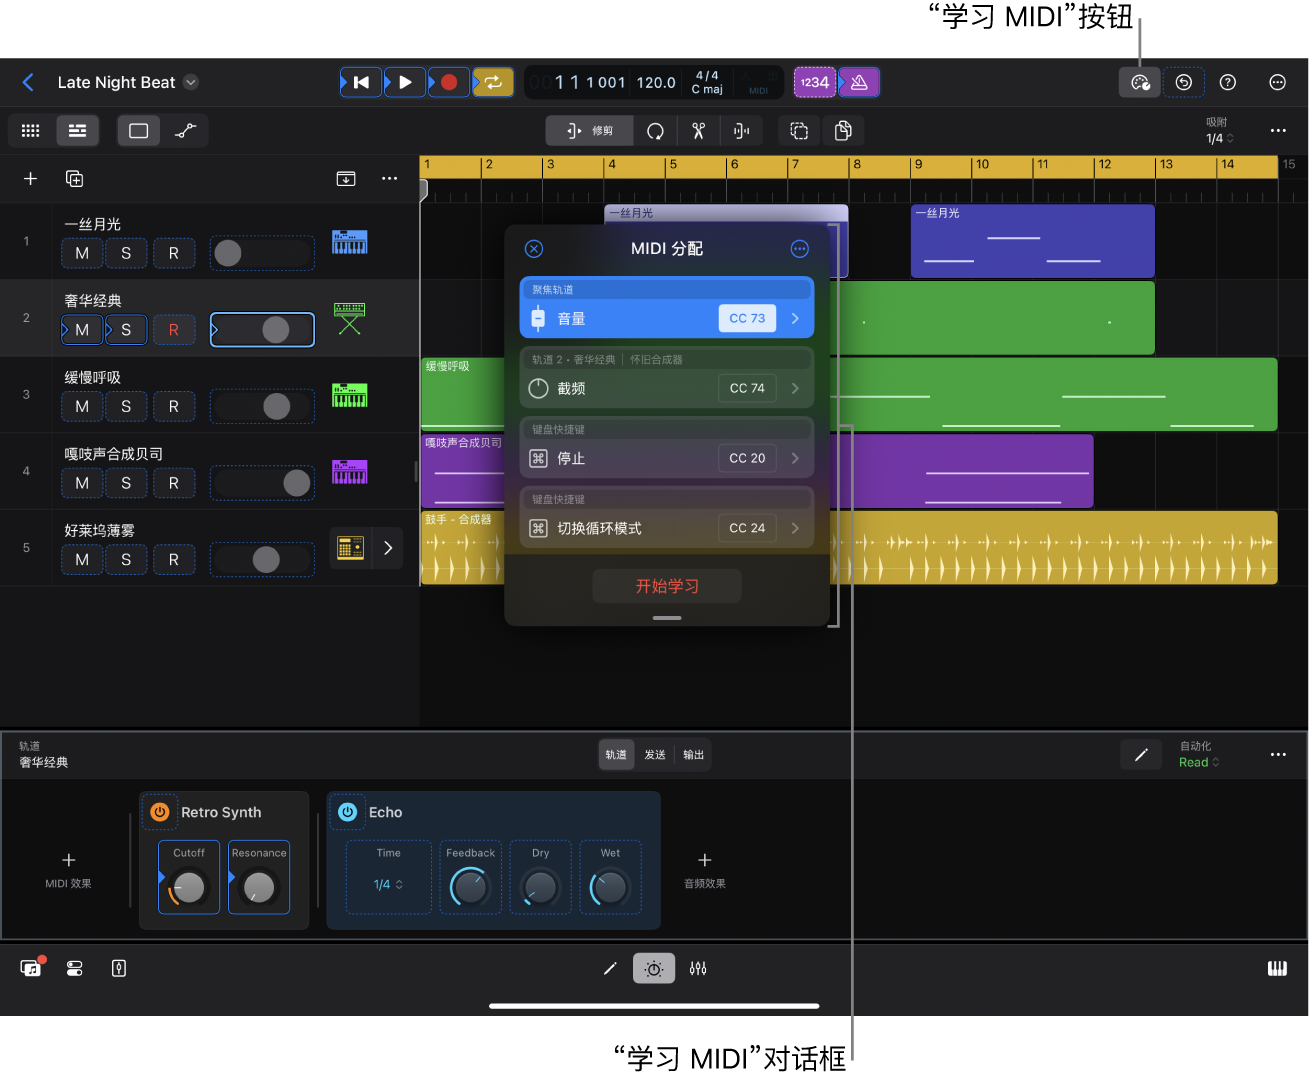
Task: Adjust the 一丝月光 track volume slider
Action: (262, 253)
